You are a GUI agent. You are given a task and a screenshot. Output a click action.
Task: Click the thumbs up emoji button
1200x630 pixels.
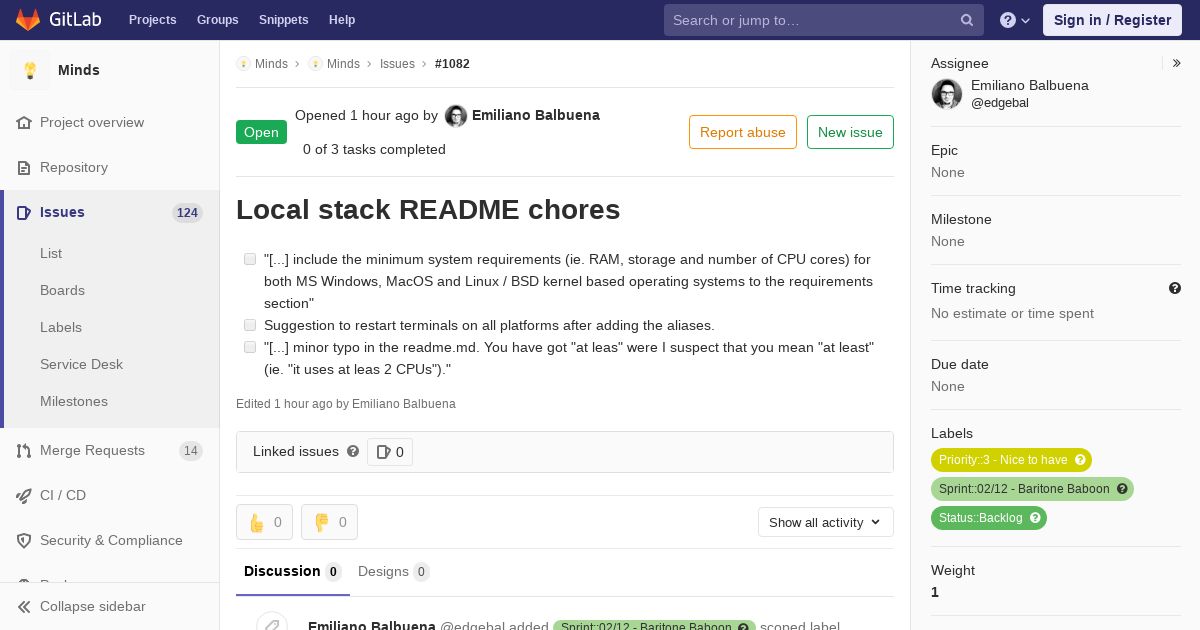(264, 522)
